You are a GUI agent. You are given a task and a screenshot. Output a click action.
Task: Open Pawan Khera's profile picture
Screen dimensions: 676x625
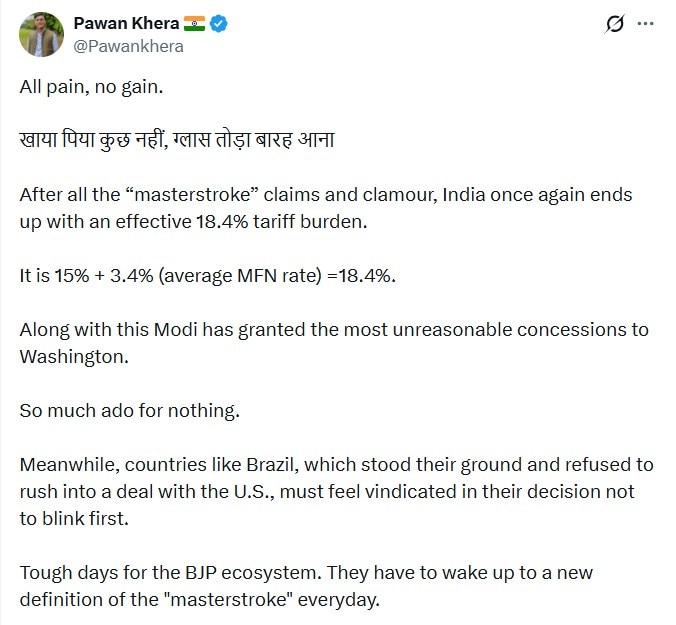[x=40, y=35]
